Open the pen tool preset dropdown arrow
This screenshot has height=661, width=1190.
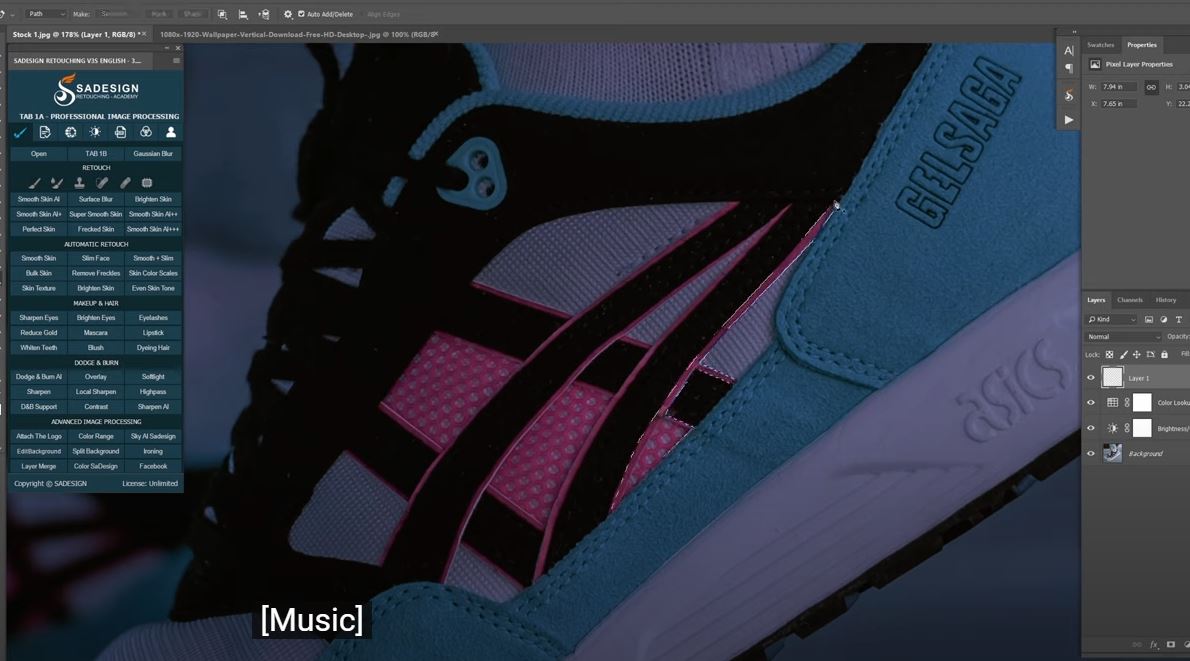click(12, 14)
